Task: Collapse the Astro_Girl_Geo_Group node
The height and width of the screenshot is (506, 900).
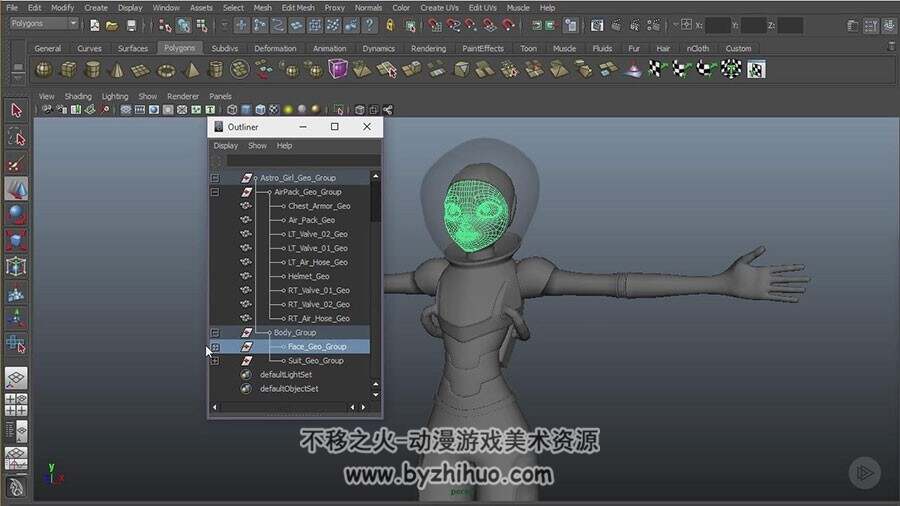Action: 215,178
